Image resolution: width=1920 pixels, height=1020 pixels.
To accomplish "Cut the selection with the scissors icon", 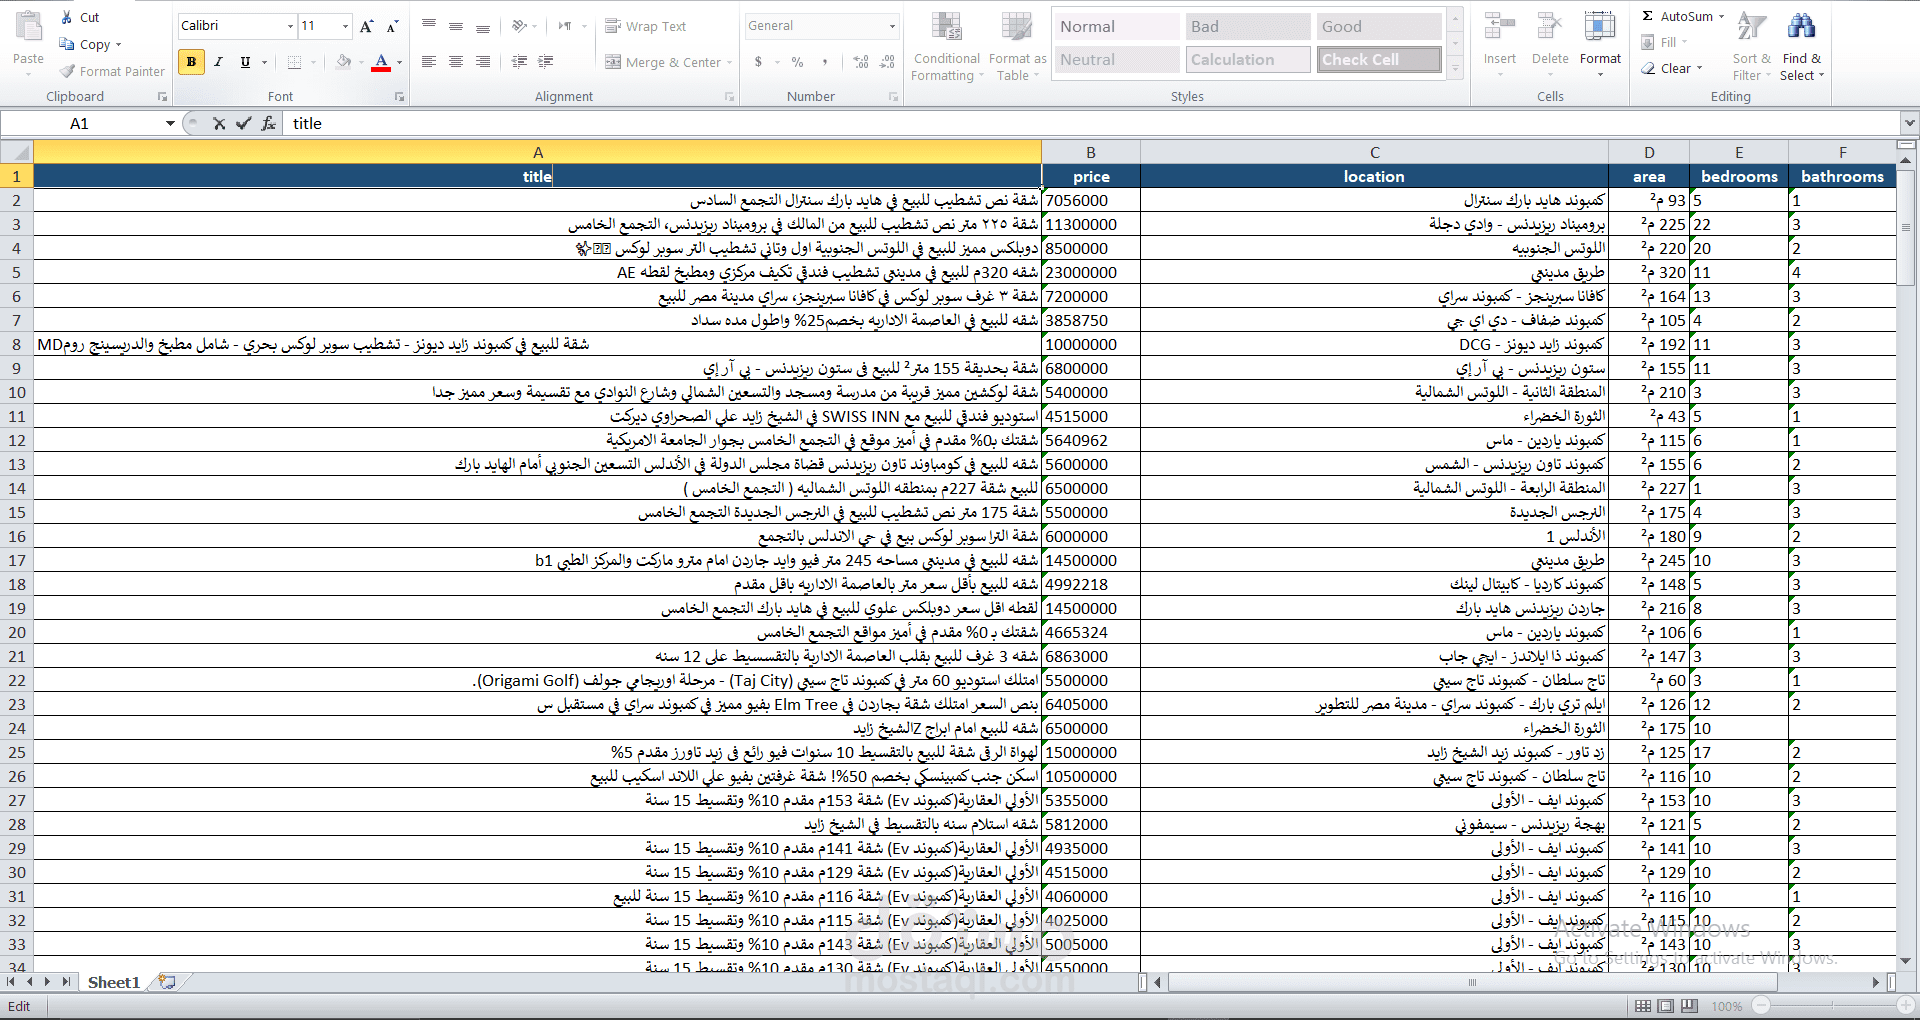I will coord(67,17).
